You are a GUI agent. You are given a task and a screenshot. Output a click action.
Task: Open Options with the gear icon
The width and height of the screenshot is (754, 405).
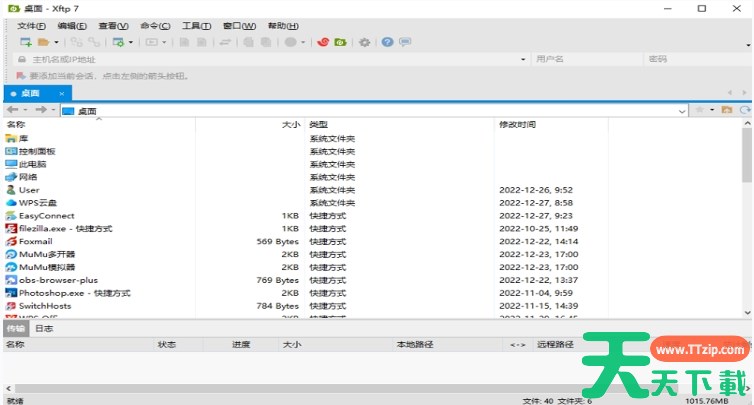point(364,42)
